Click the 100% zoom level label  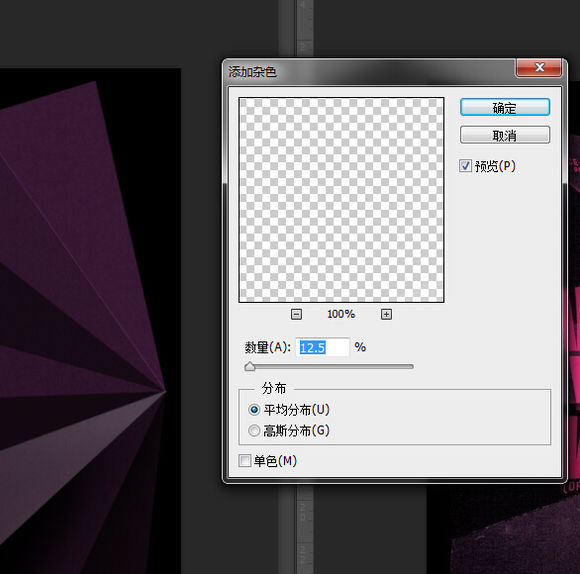coord(341,314)
